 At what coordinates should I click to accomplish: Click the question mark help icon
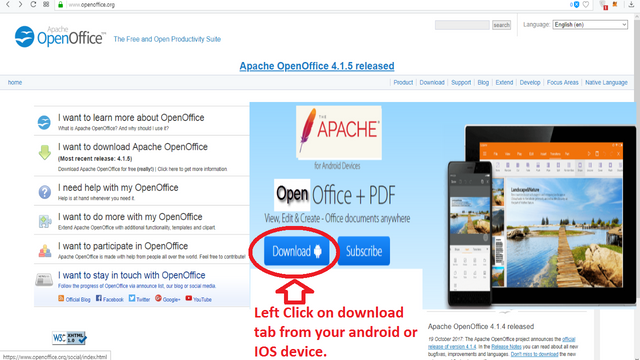coord(44,192)
